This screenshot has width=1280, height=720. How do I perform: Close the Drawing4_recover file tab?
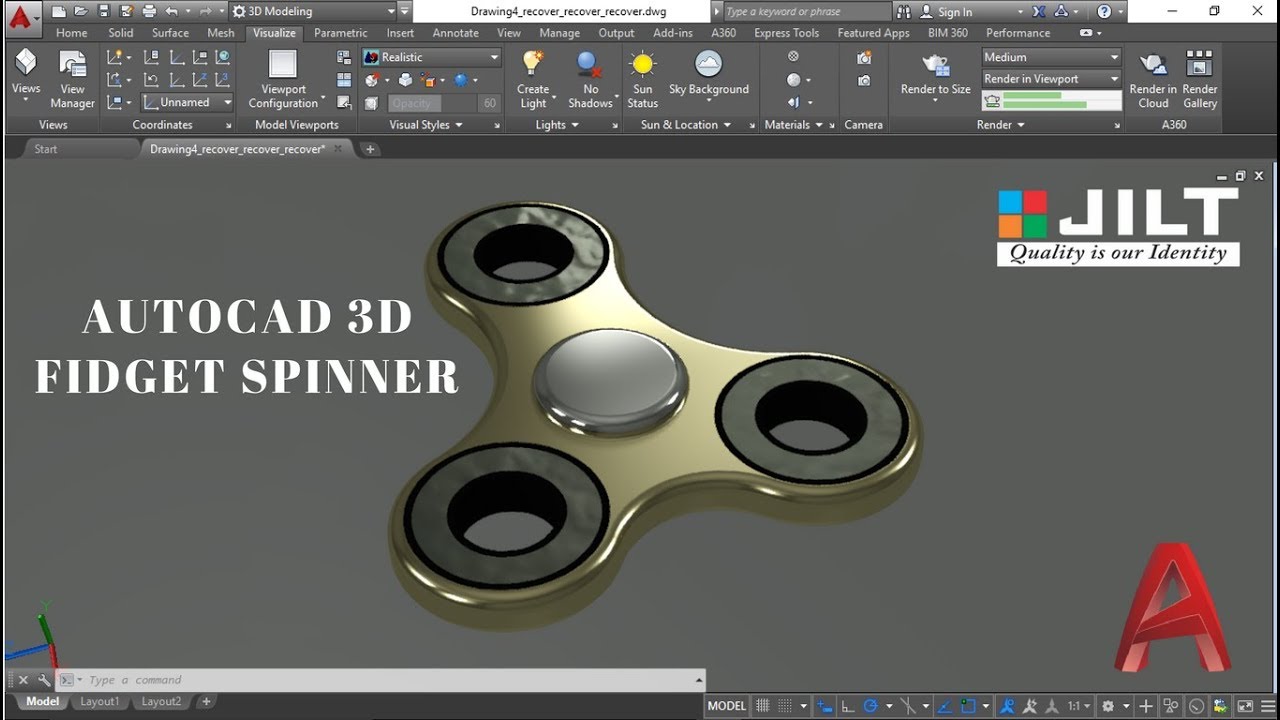tap(338, 149)
